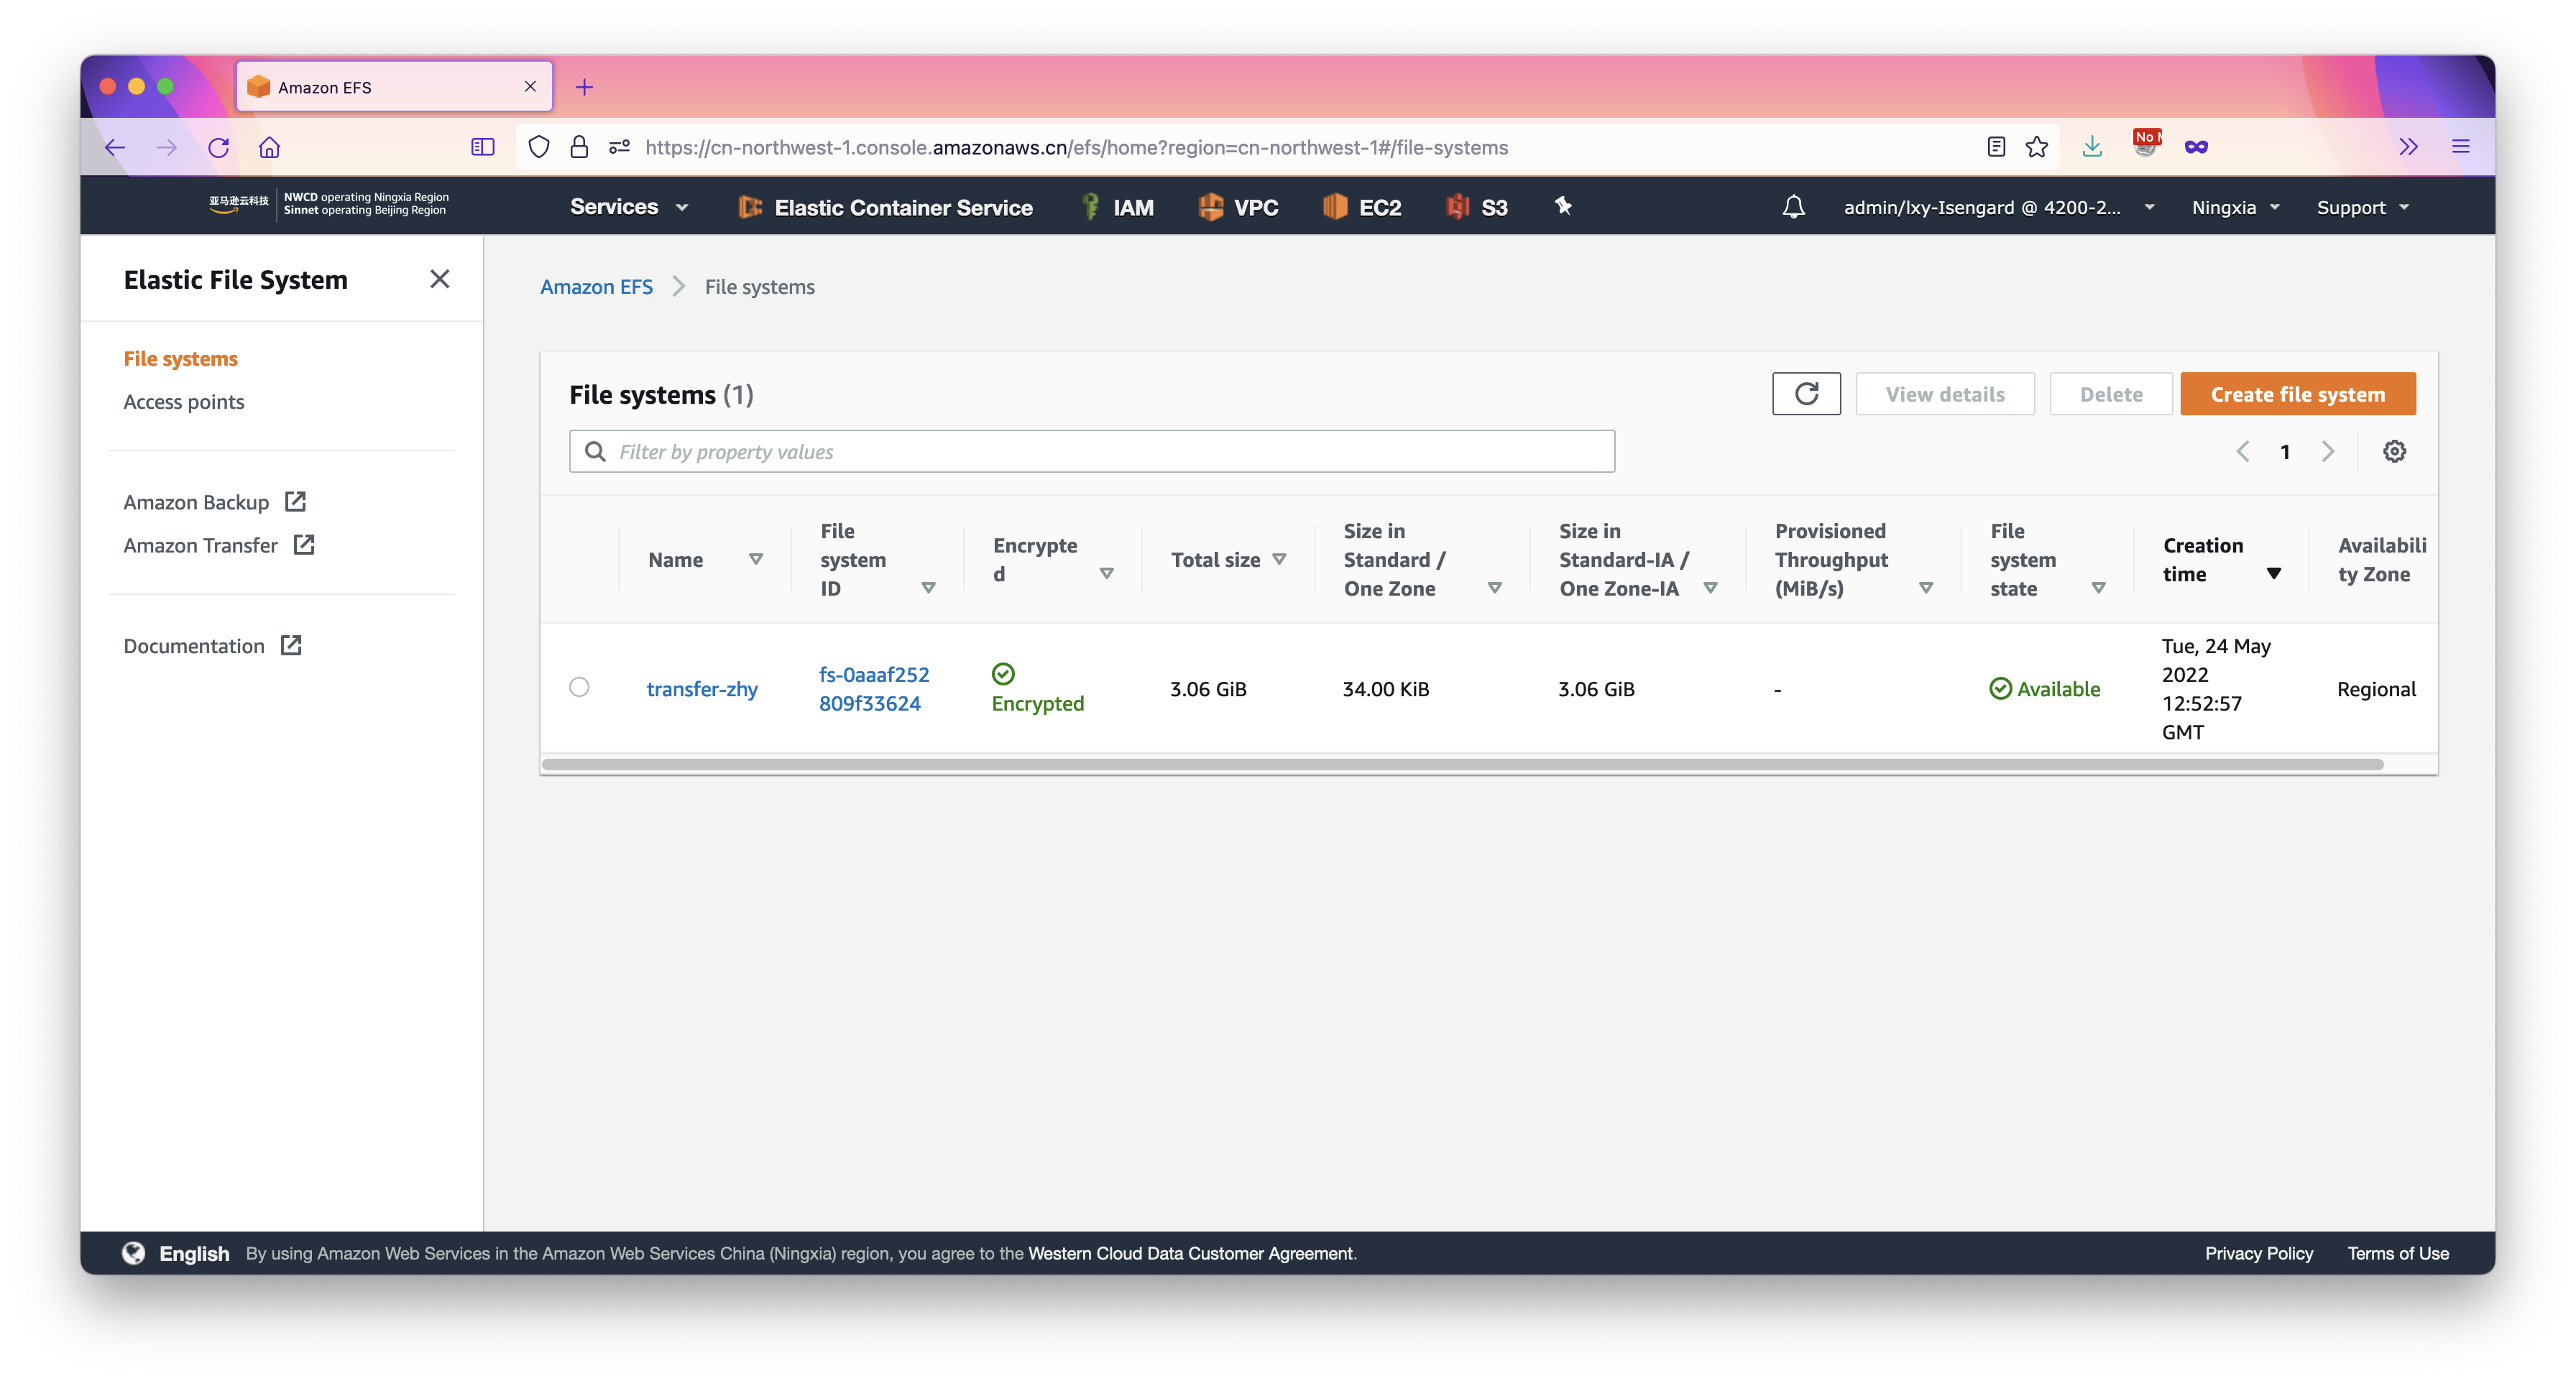Open S3 service shortcut
This screenshot has width=2576, height=1381.
click(1476, 207)
